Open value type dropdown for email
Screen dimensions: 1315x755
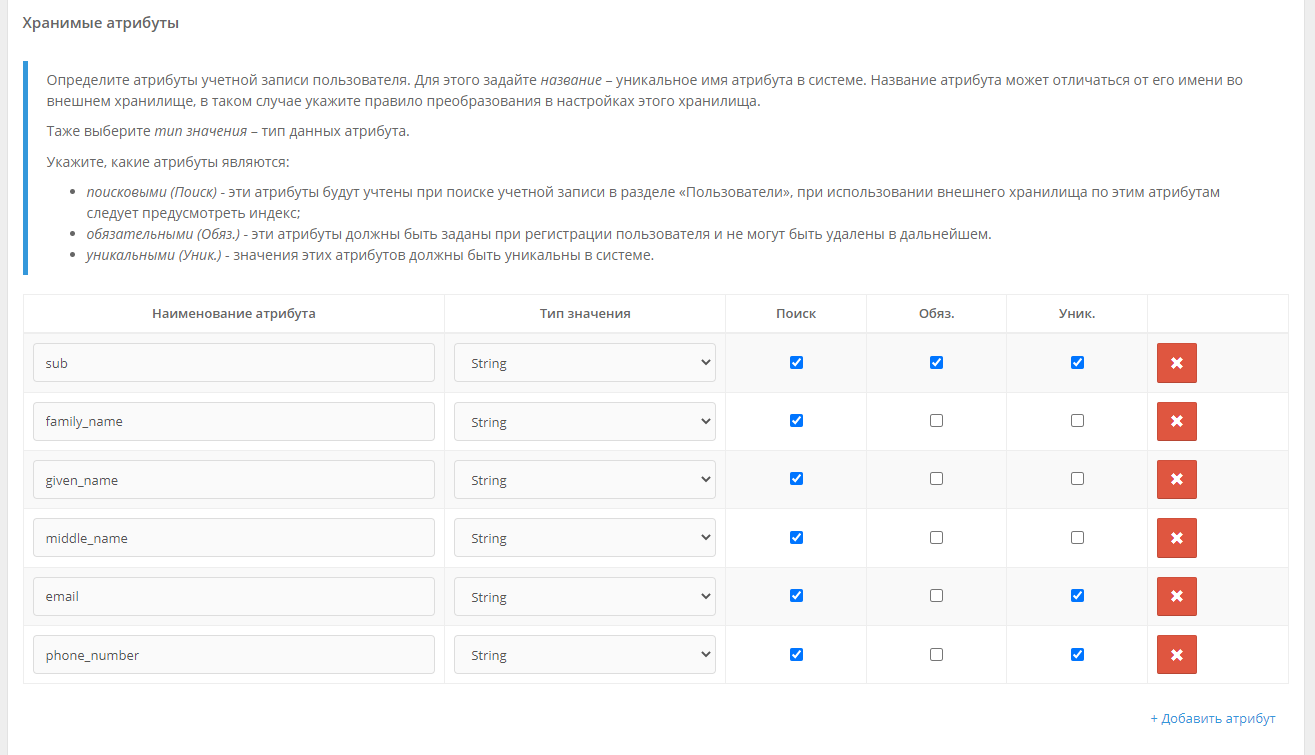pos(584,597)
